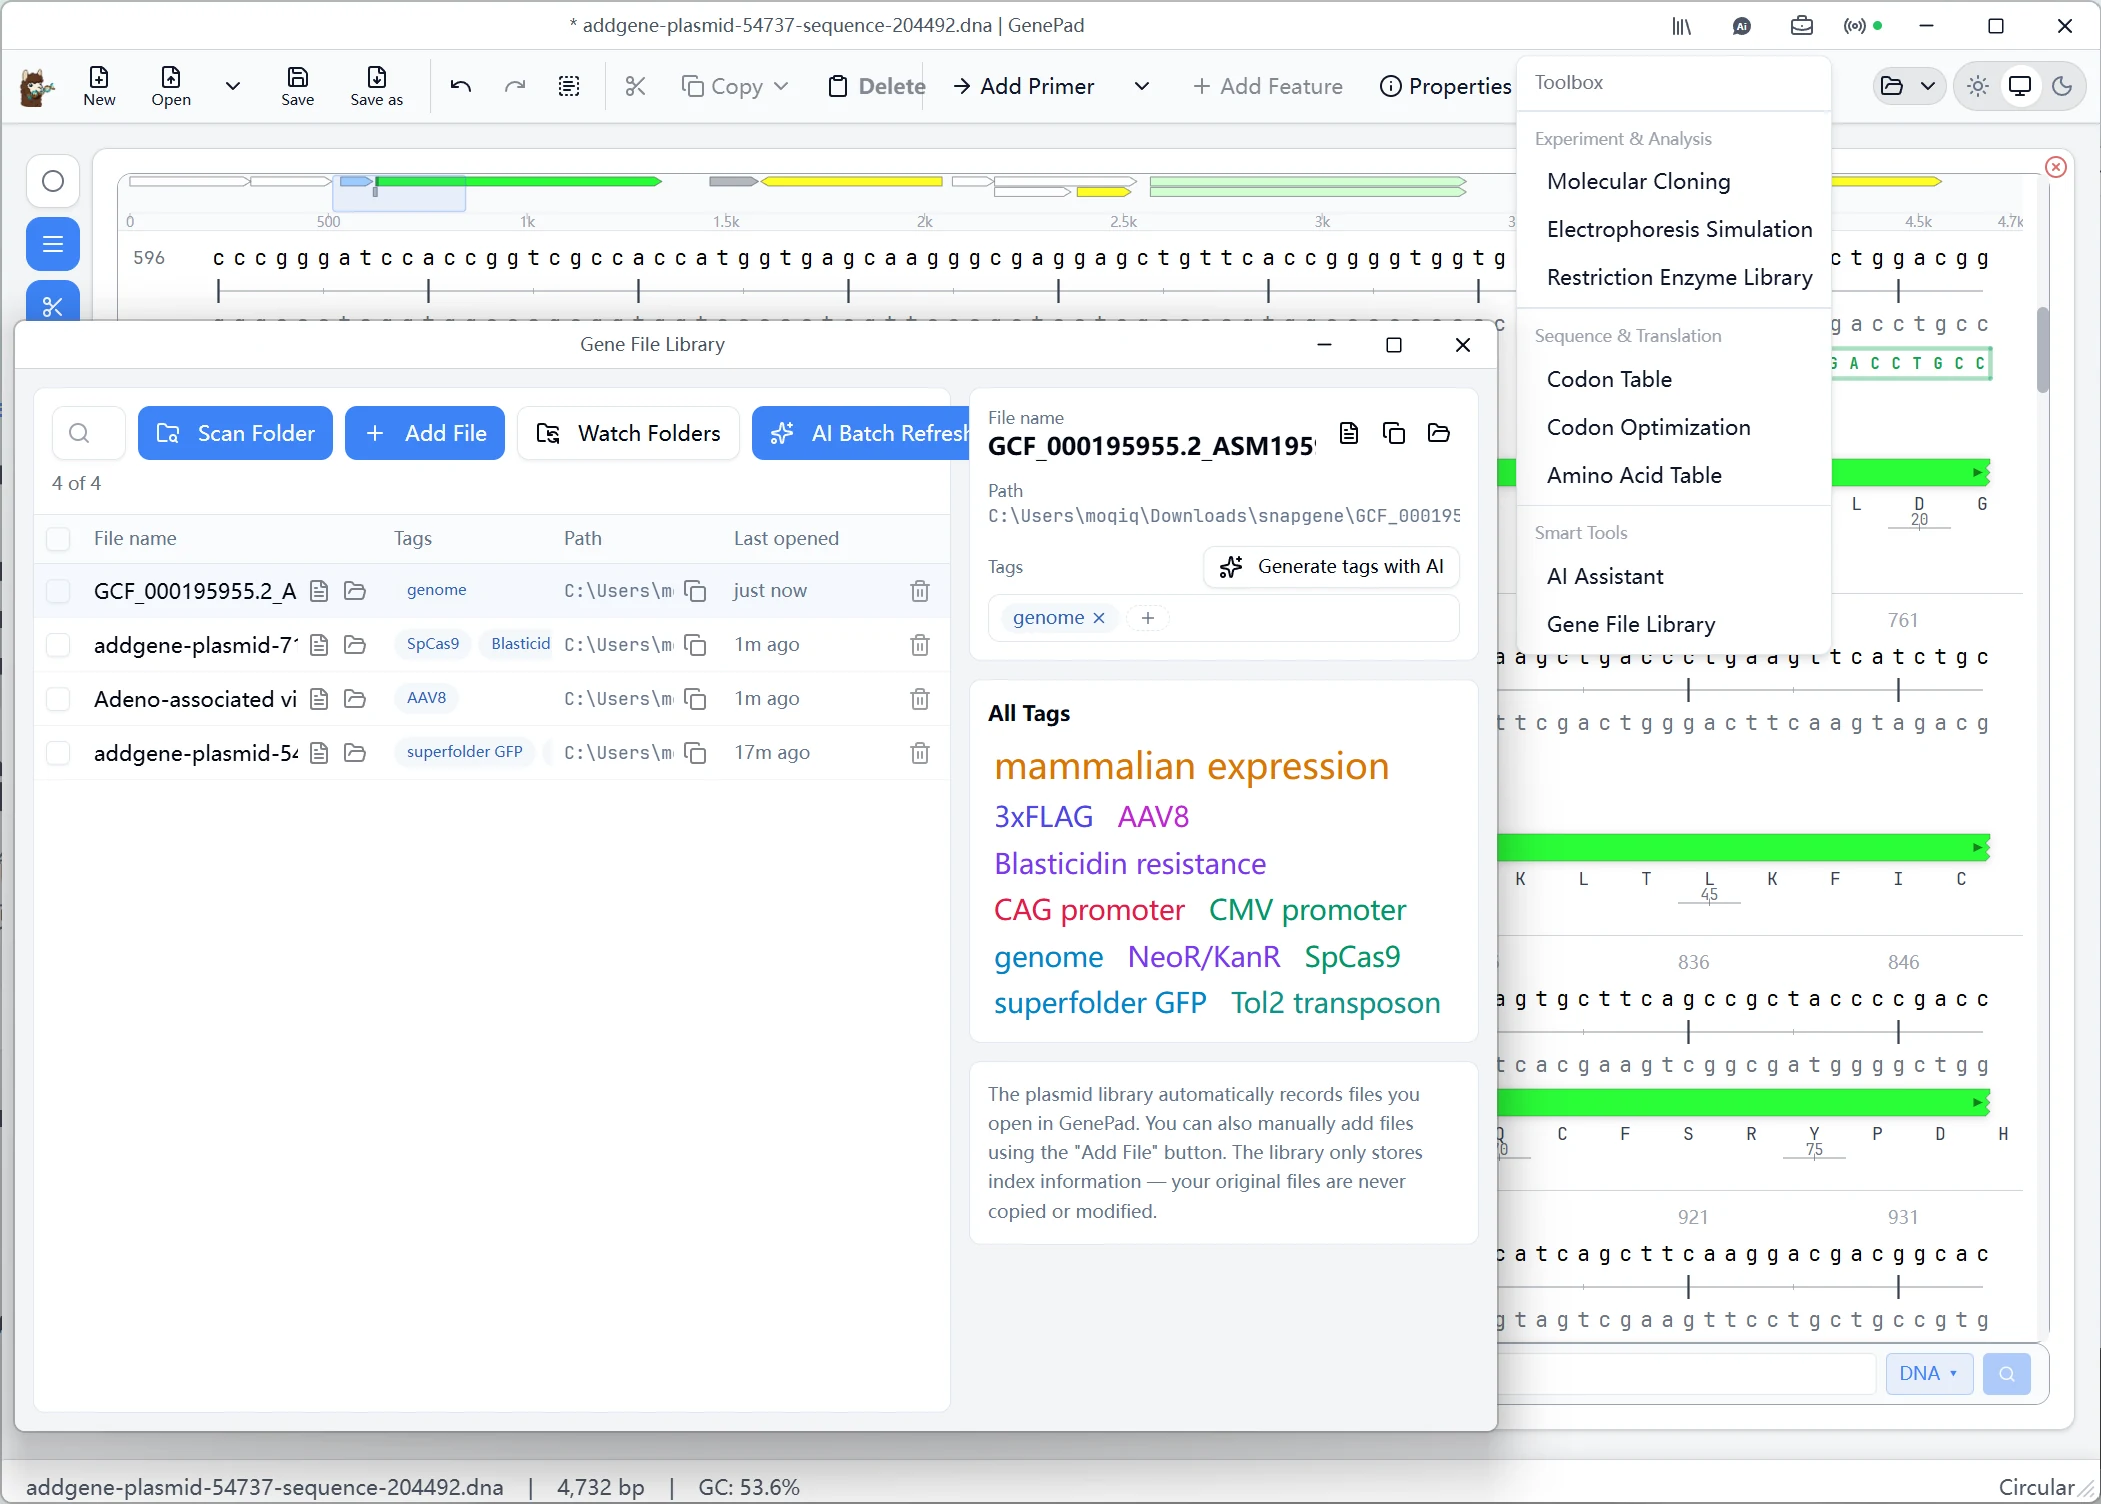Reveal folder icon in details panel
Viewport: 2101px width, 1504px height.
[1439, 433]
